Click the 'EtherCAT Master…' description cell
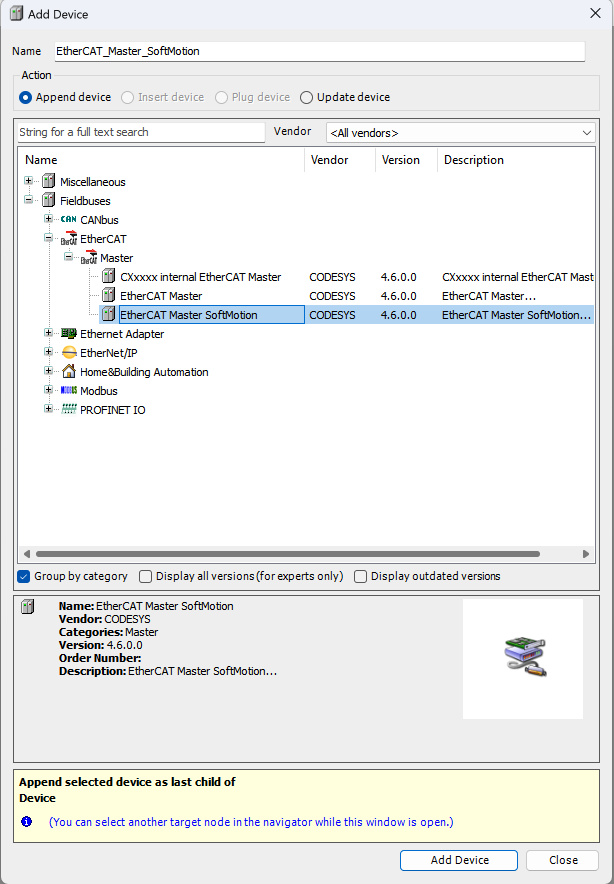 coord(488,296)
